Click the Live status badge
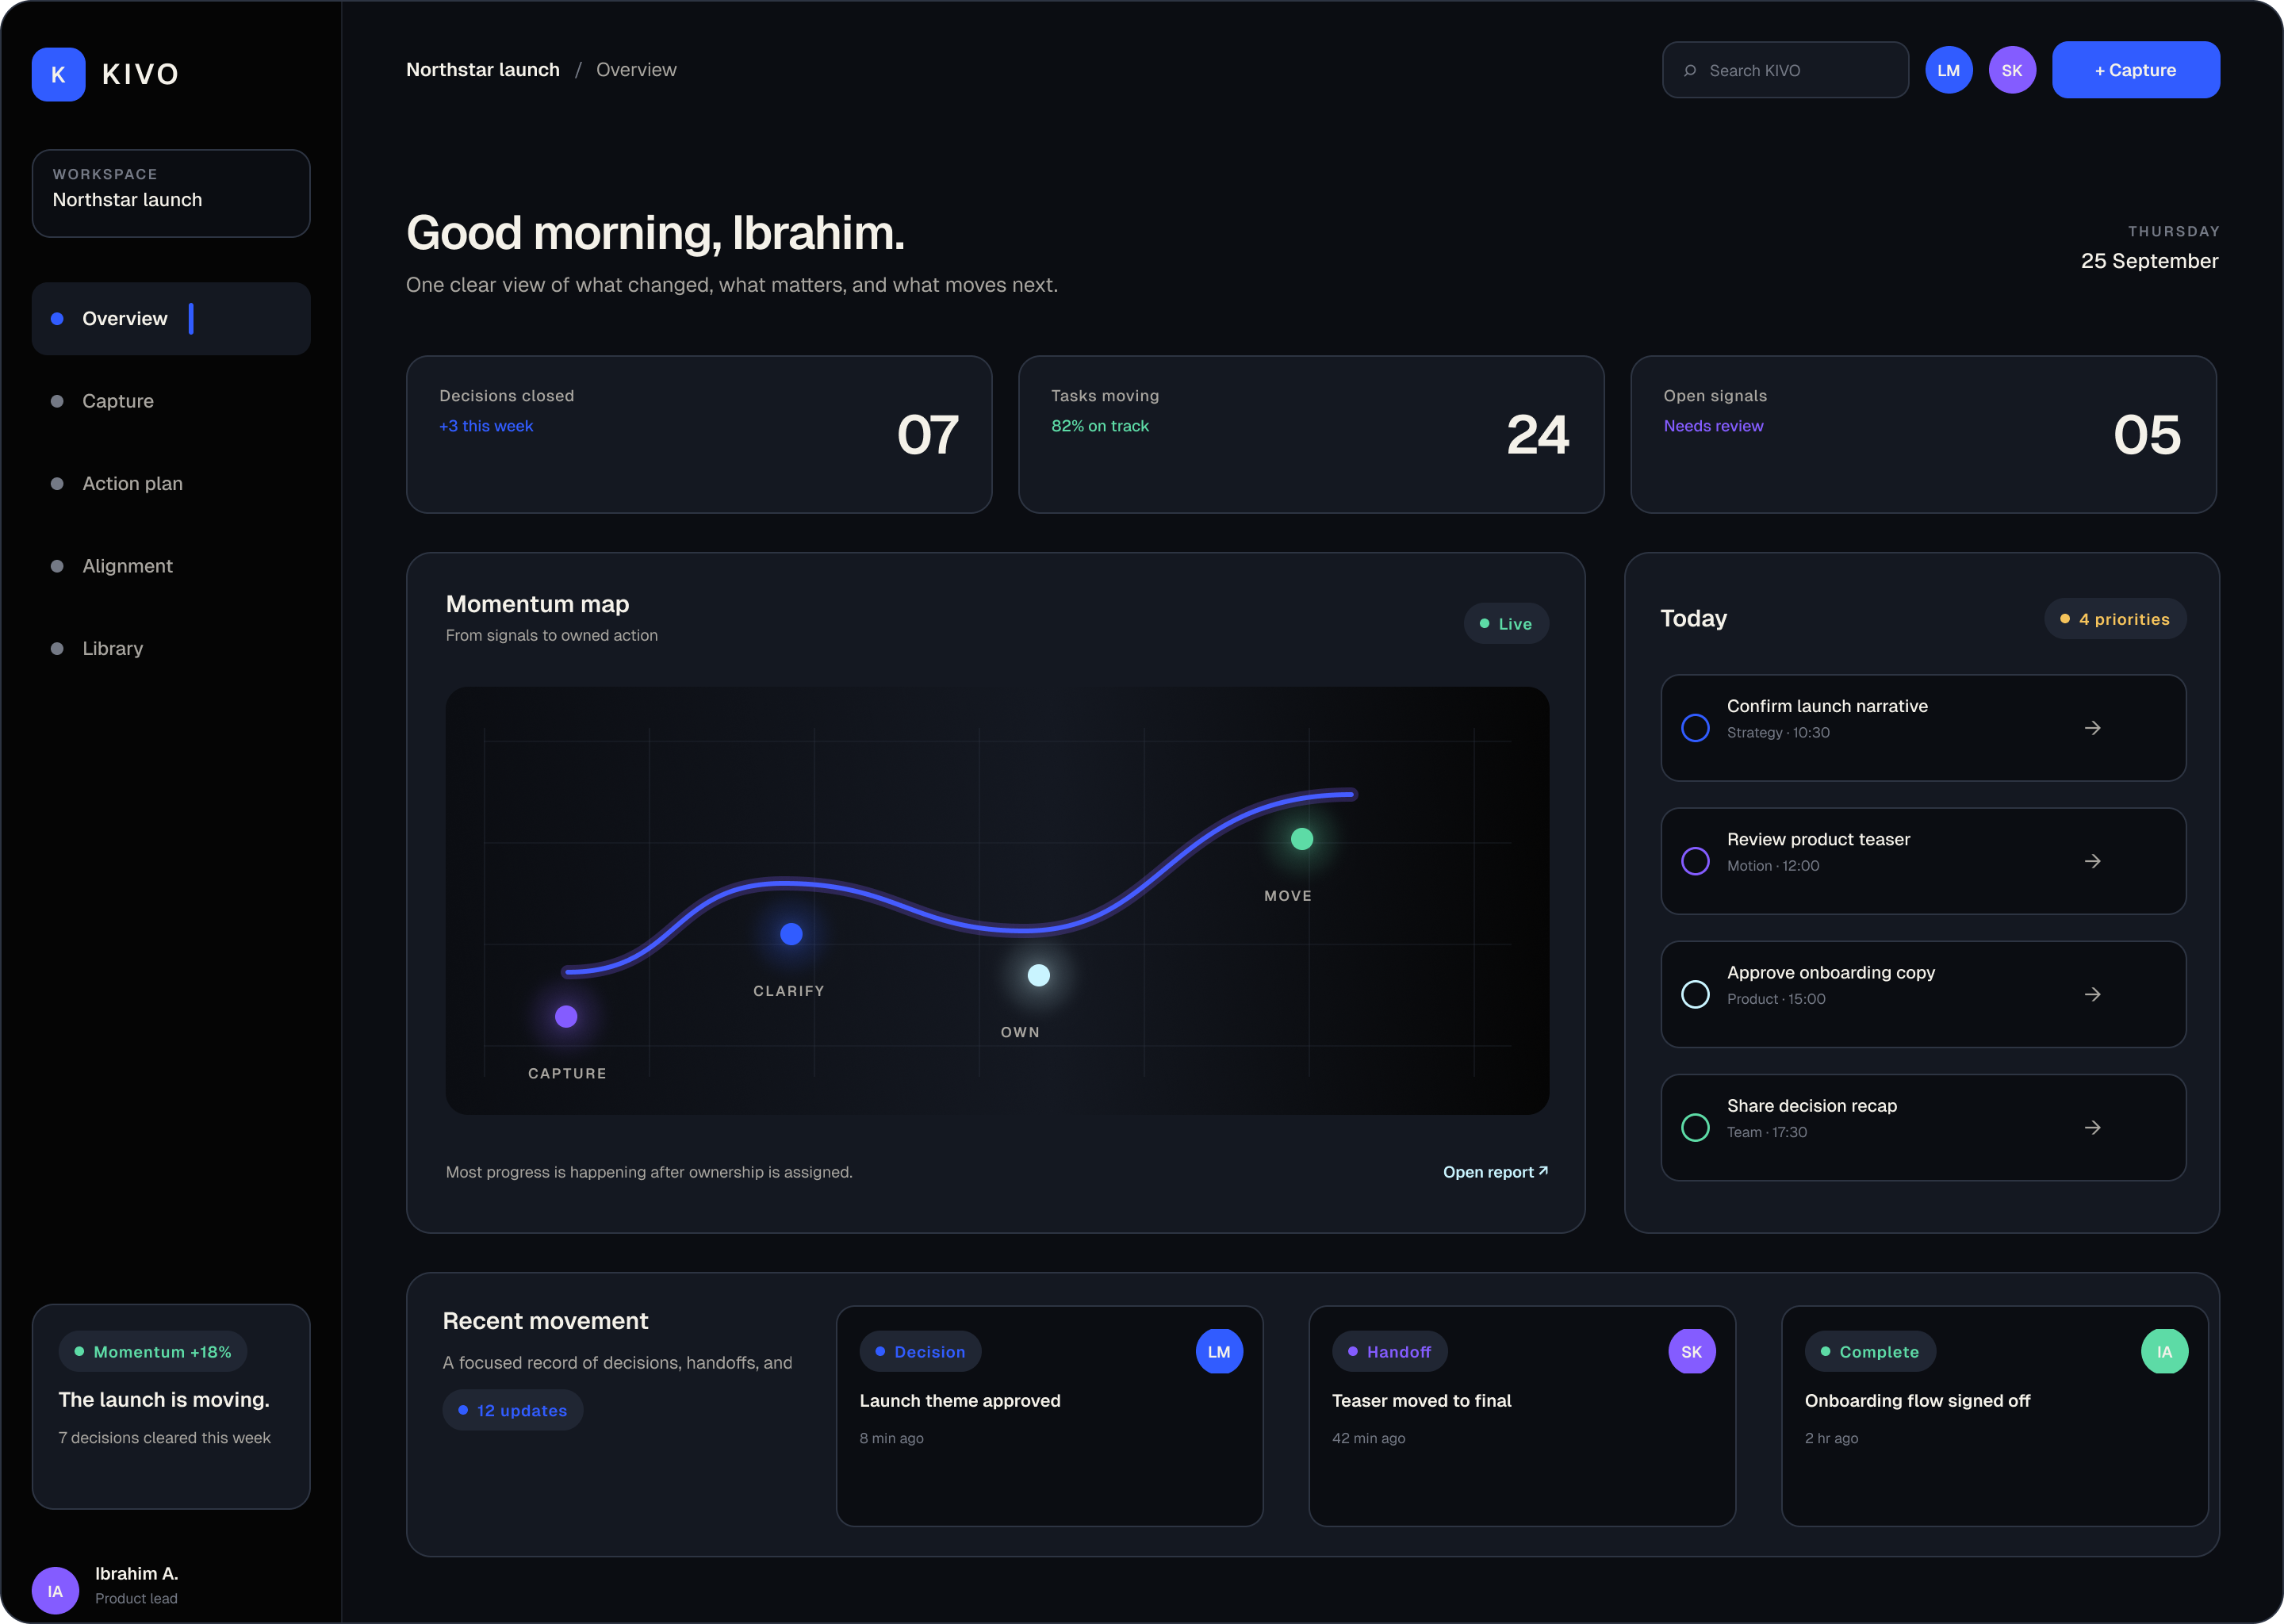 pos(1506,624)
